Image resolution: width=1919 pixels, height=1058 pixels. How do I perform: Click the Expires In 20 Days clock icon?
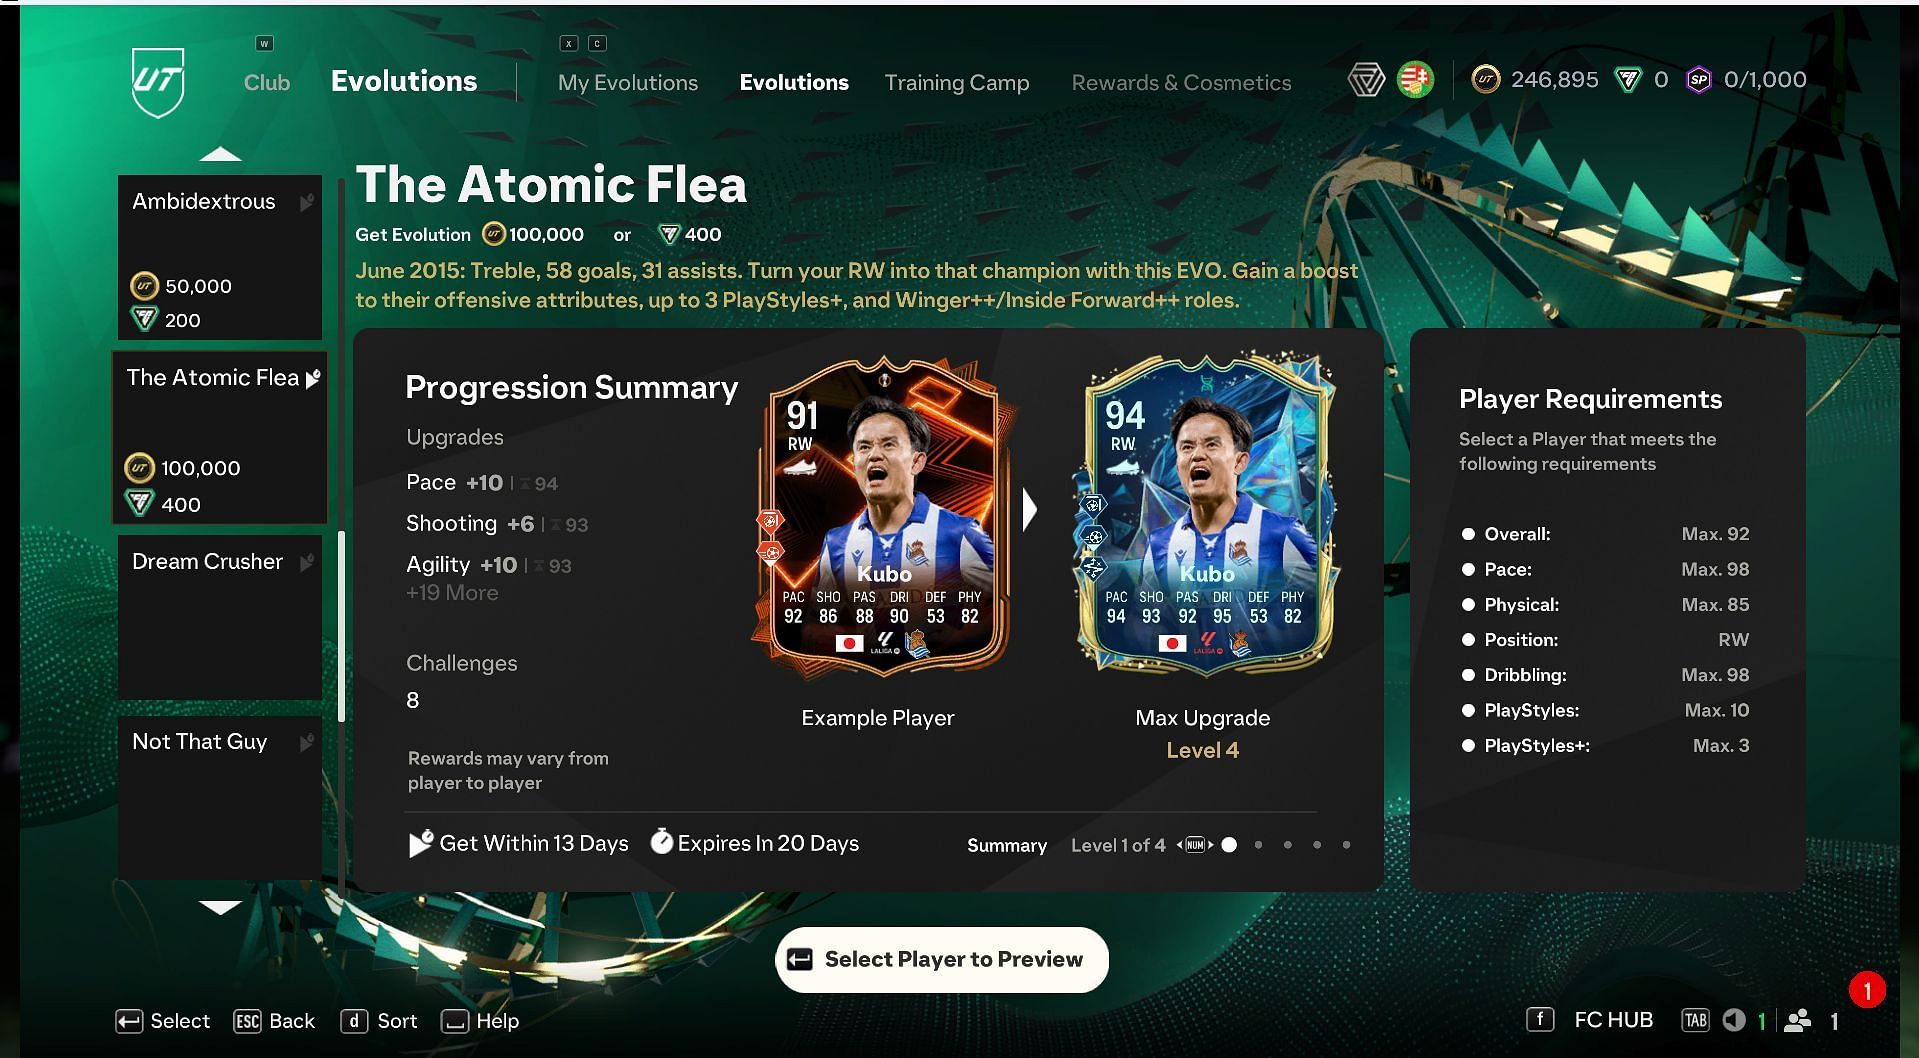tap(661, 842)
